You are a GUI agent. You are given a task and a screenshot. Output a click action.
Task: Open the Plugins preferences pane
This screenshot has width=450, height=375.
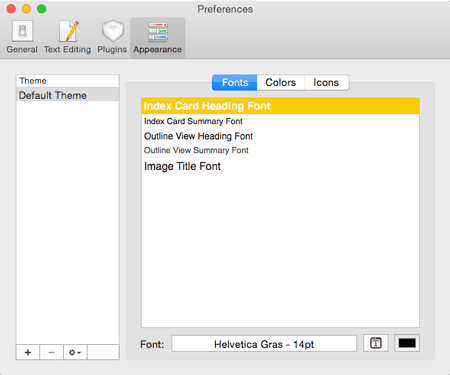[112, 37]
